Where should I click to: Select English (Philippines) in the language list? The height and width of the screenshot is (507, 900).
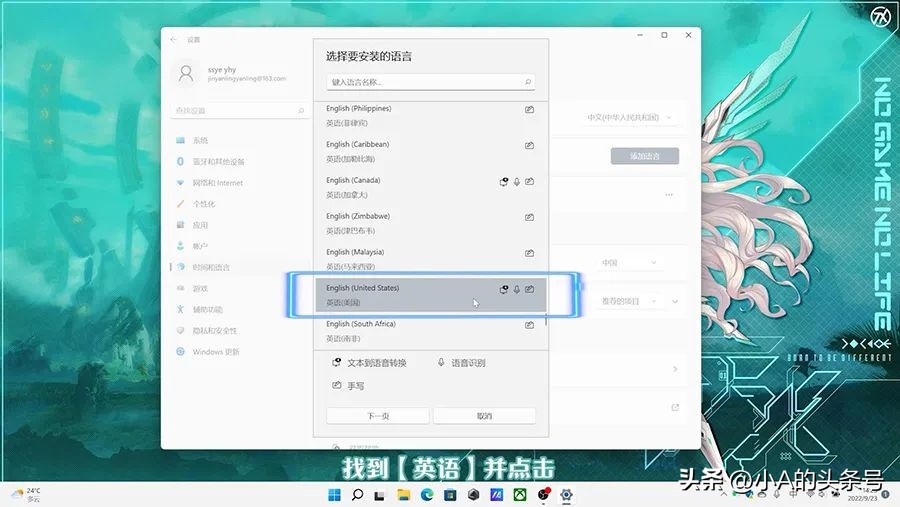(x=430, y=115)
